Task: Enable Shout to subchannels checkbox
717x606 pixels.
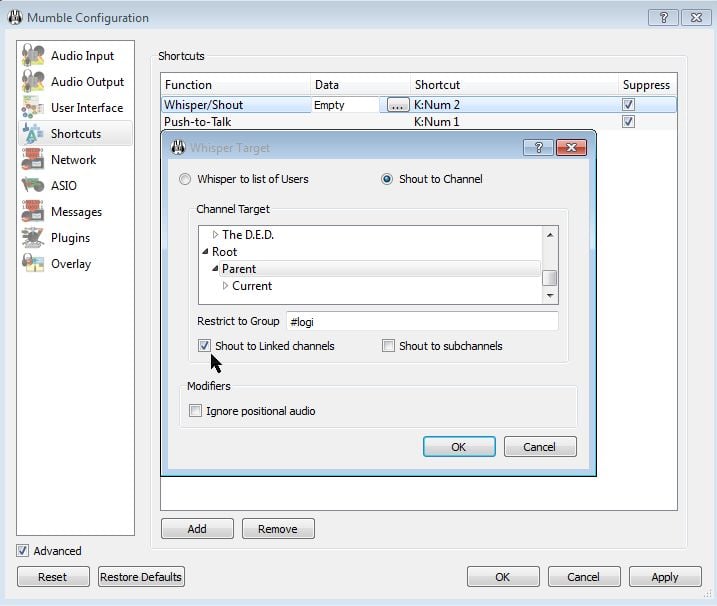Action: coord(388,346)
